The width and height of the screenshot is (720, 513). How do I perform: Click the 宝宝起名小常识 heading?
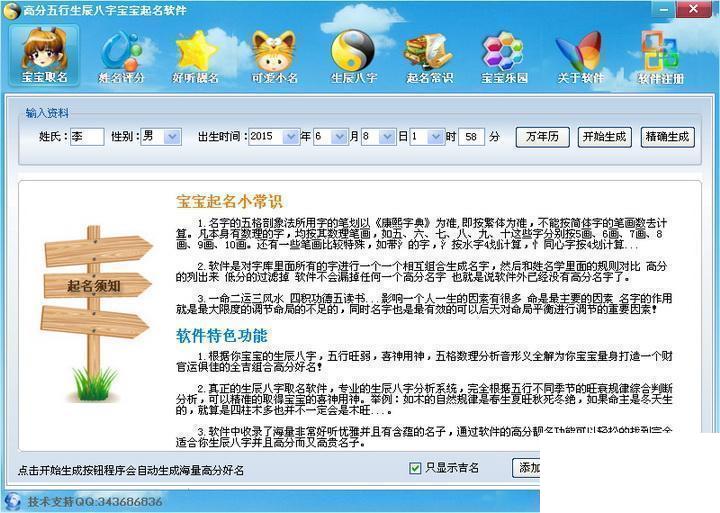pos(229,201)
